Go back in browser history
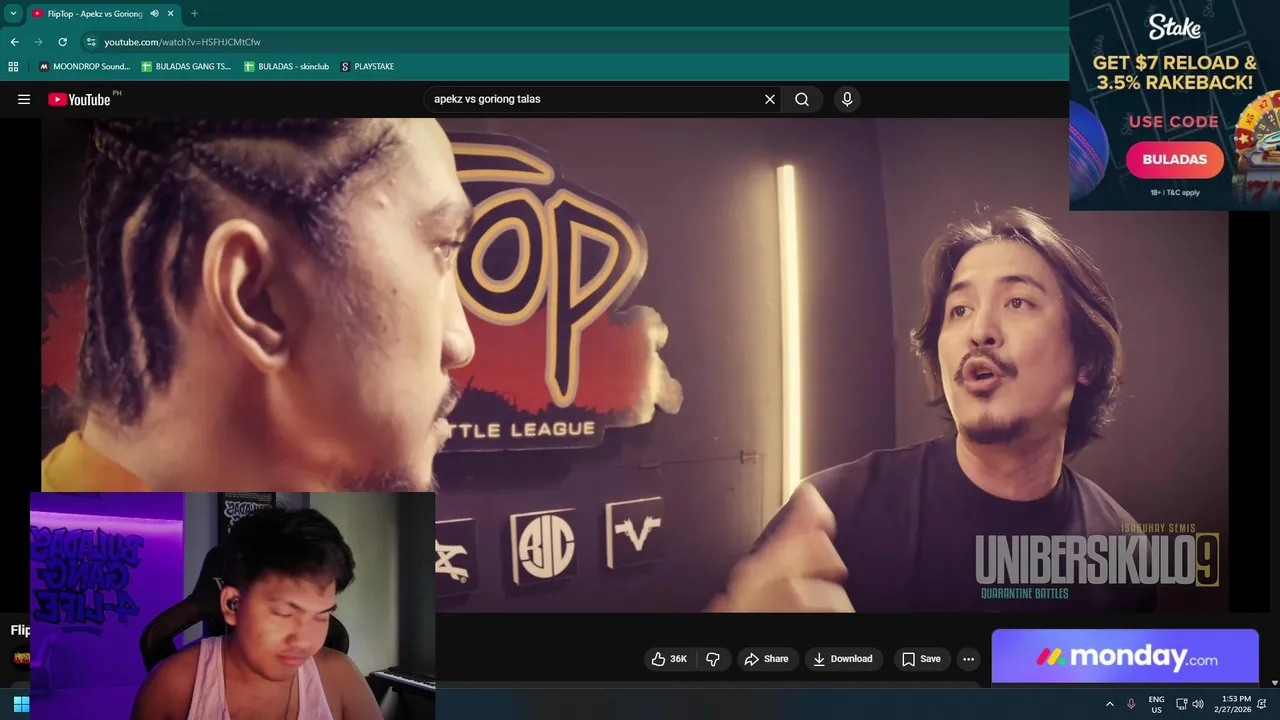 [x=14, y=42]
